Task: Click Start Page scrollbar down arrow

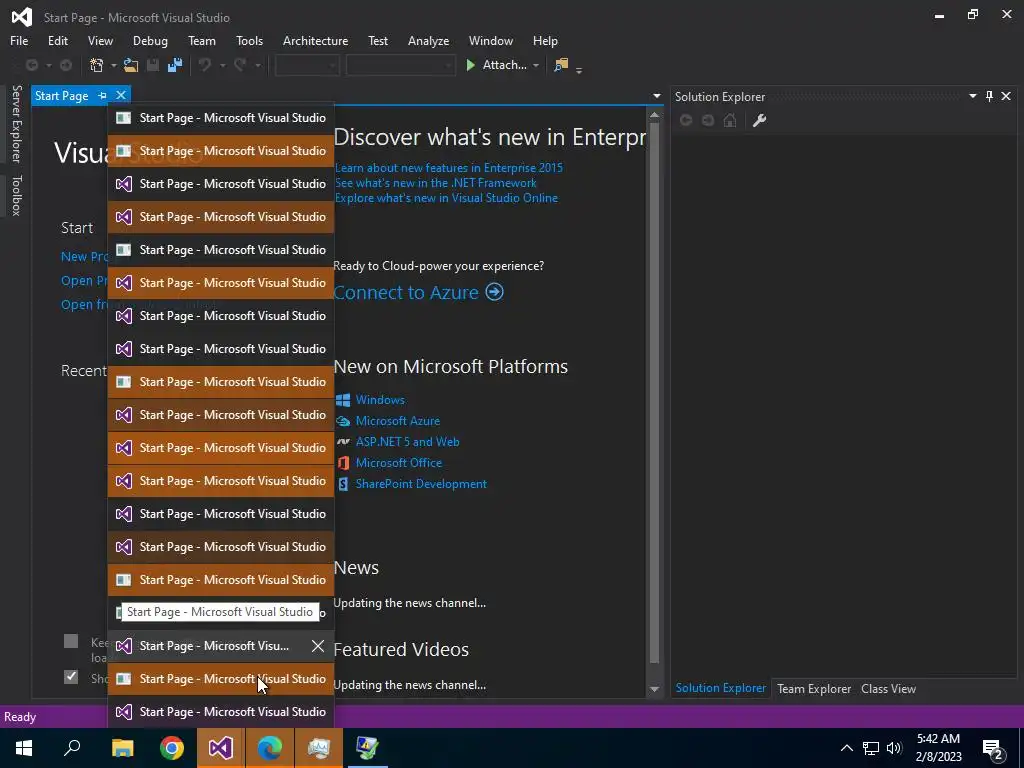Action: pyautogui.click(x=654, y=690)
